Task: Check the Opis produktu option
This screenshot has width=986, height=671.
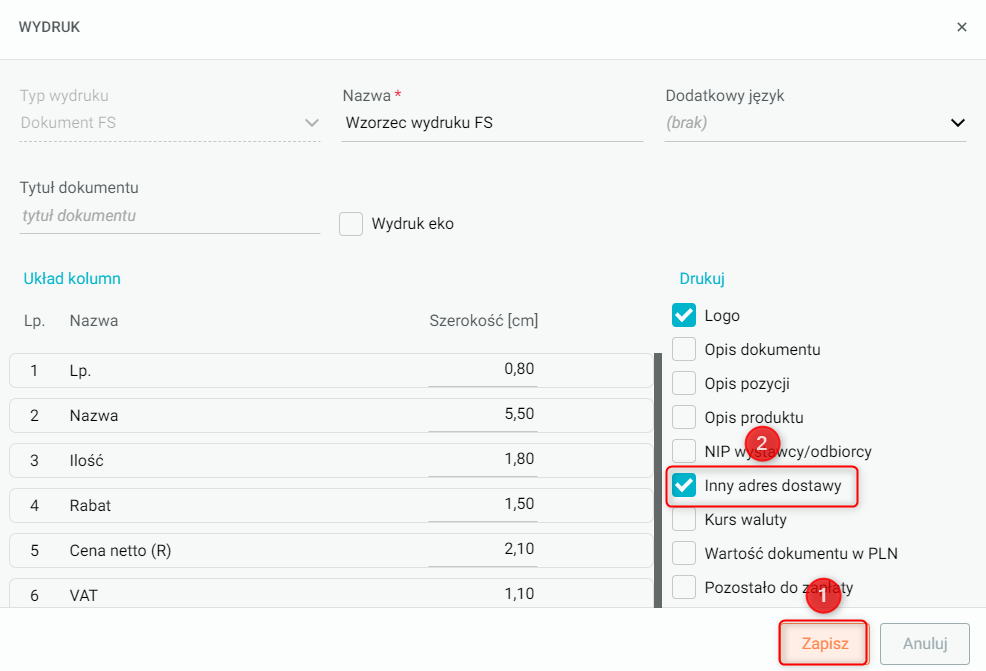Action: (x=684, y=417)
